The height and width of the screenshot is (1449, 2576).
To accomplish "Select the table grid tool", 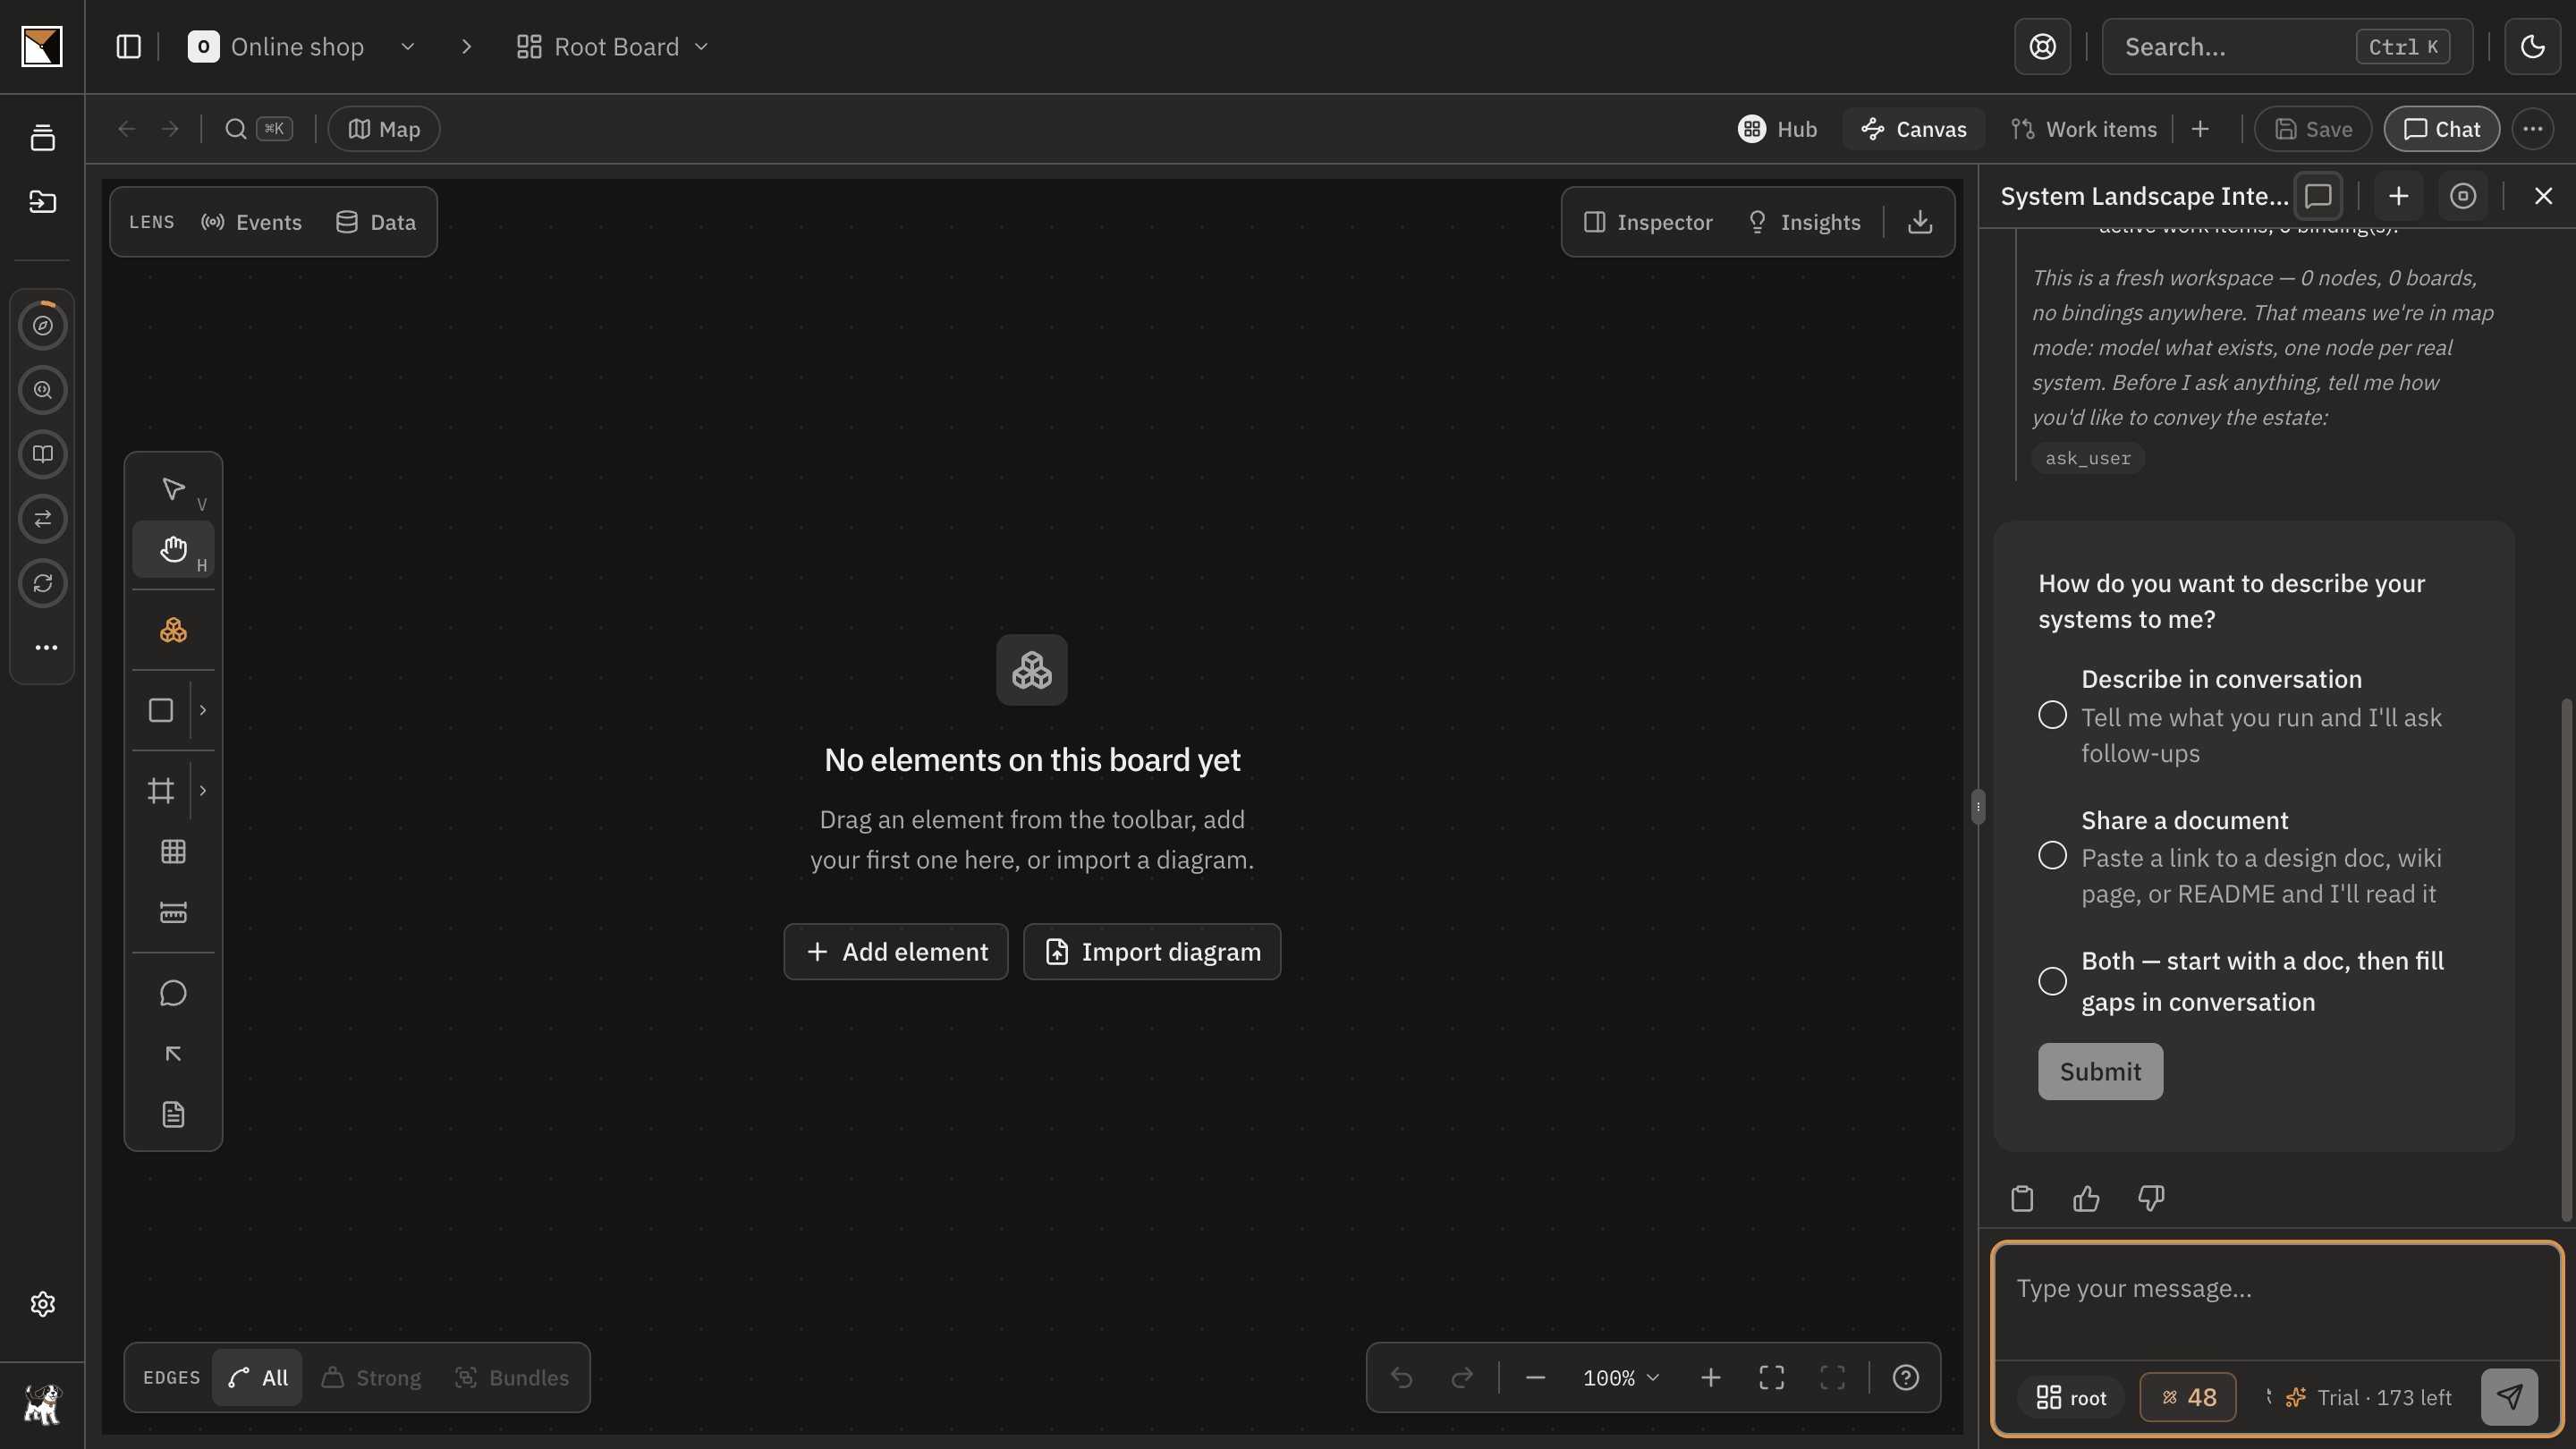I will (173, 851).
